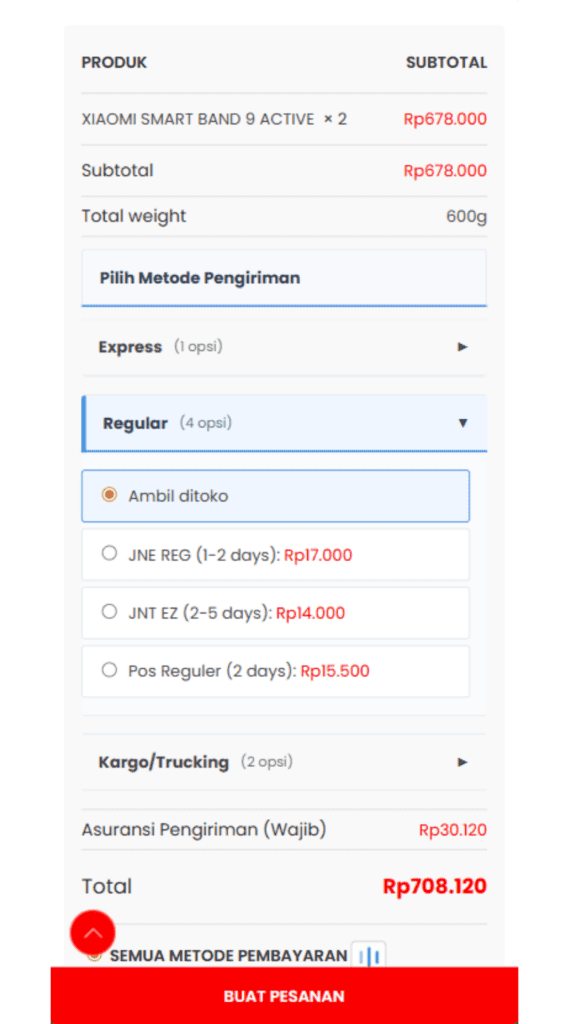The image size is (576, 1024).
Task: Click the Express section arrow icon
Action: tap(462, 347)
